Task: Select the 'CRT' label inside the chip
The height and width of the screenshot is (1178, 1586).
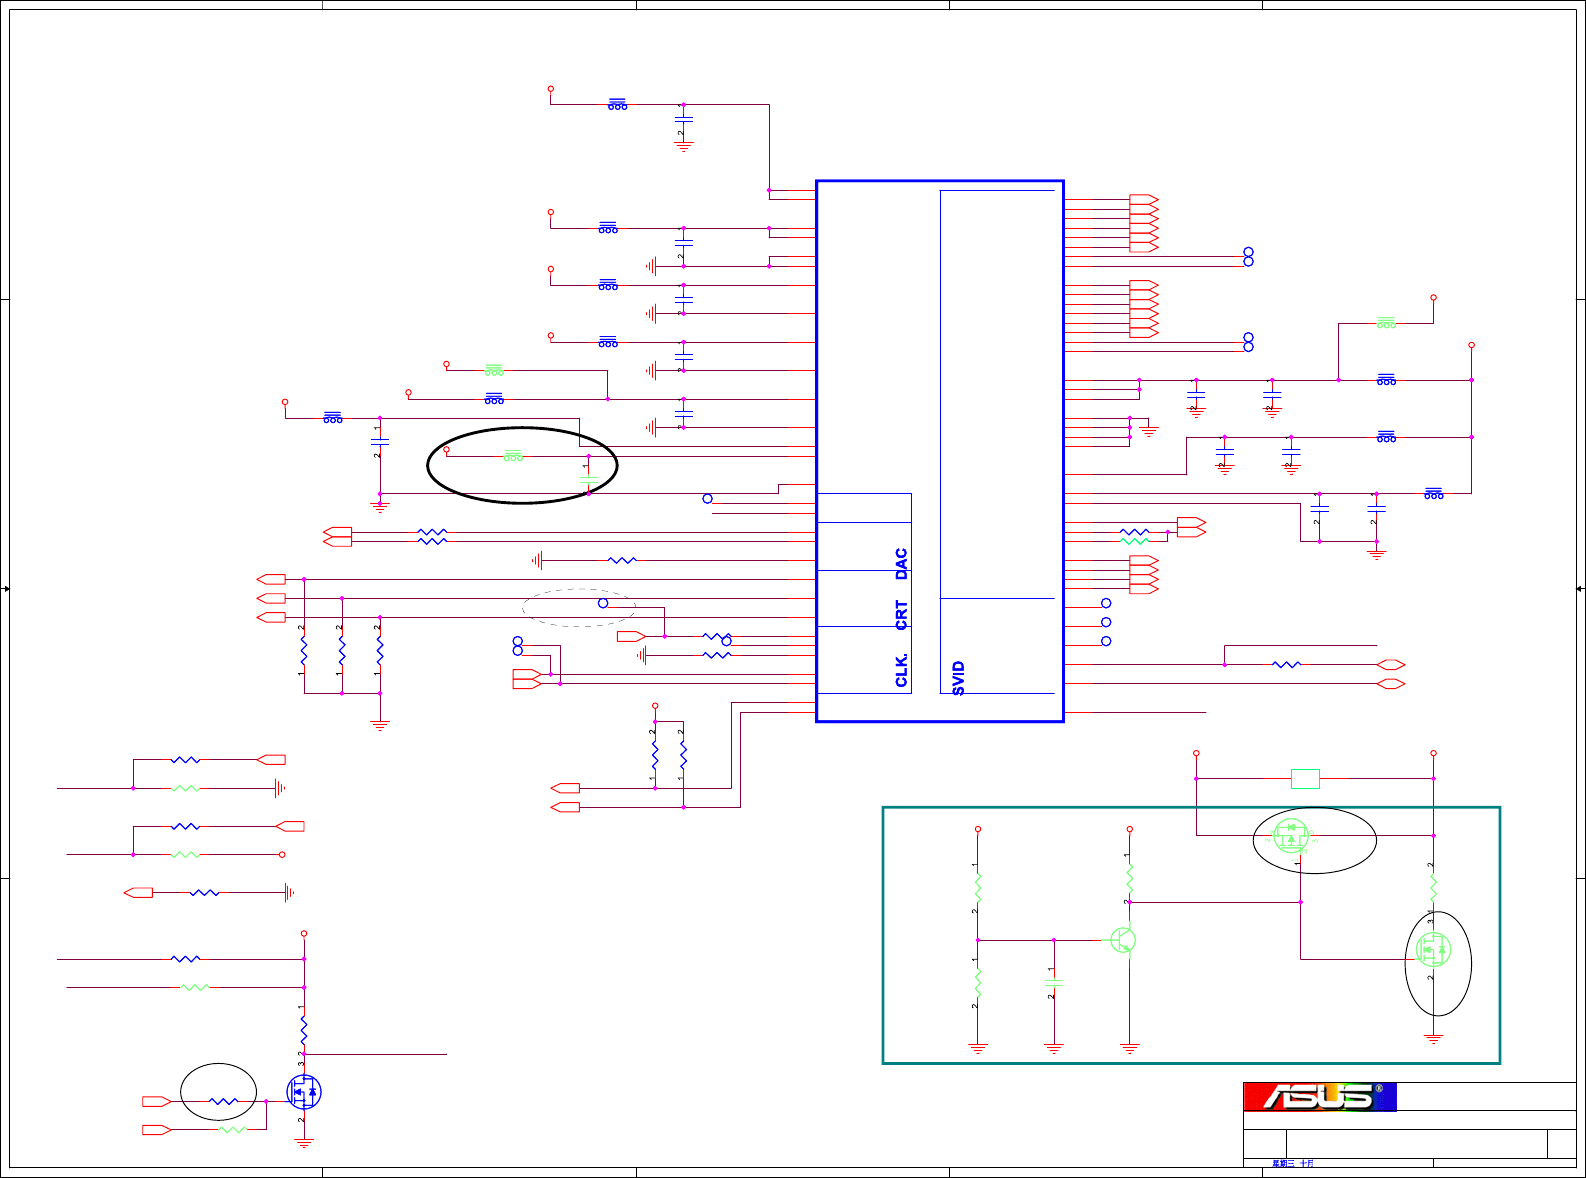Action: [902, 615]
